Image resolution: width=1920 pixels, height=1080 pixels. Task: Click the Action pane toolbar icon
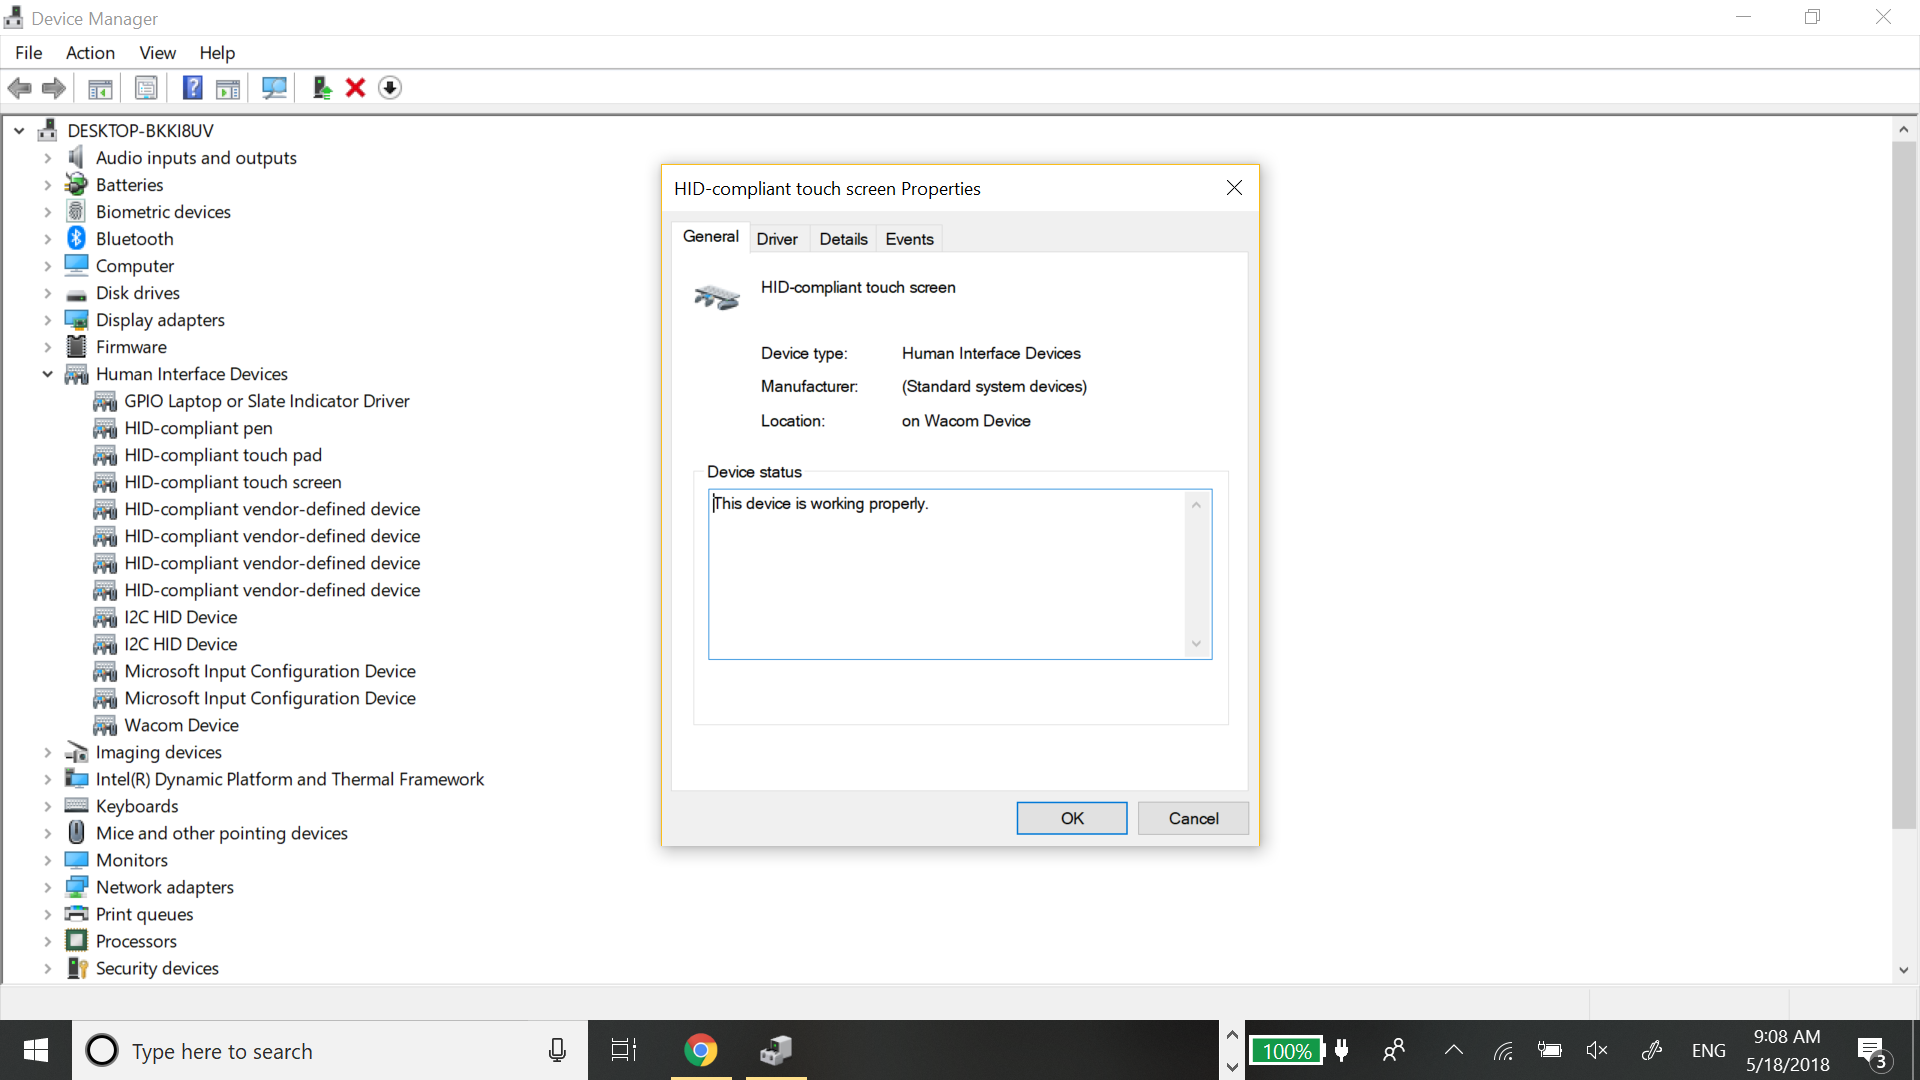[x=228, y=88]
